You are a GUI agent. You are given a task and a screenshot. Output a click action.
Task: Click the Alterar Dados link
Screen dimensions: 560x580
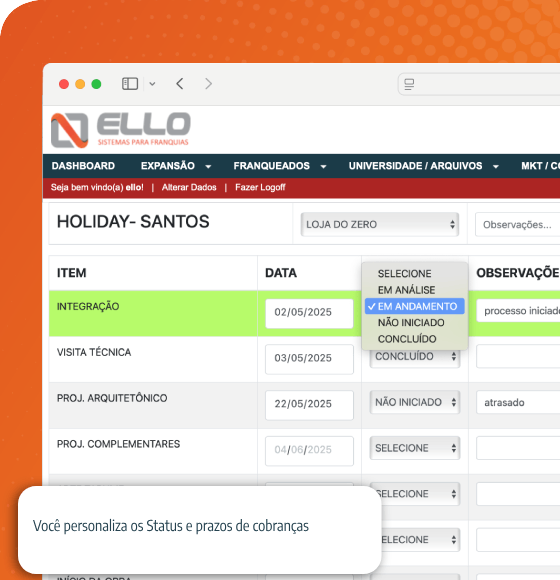click(x=189, y=187)
